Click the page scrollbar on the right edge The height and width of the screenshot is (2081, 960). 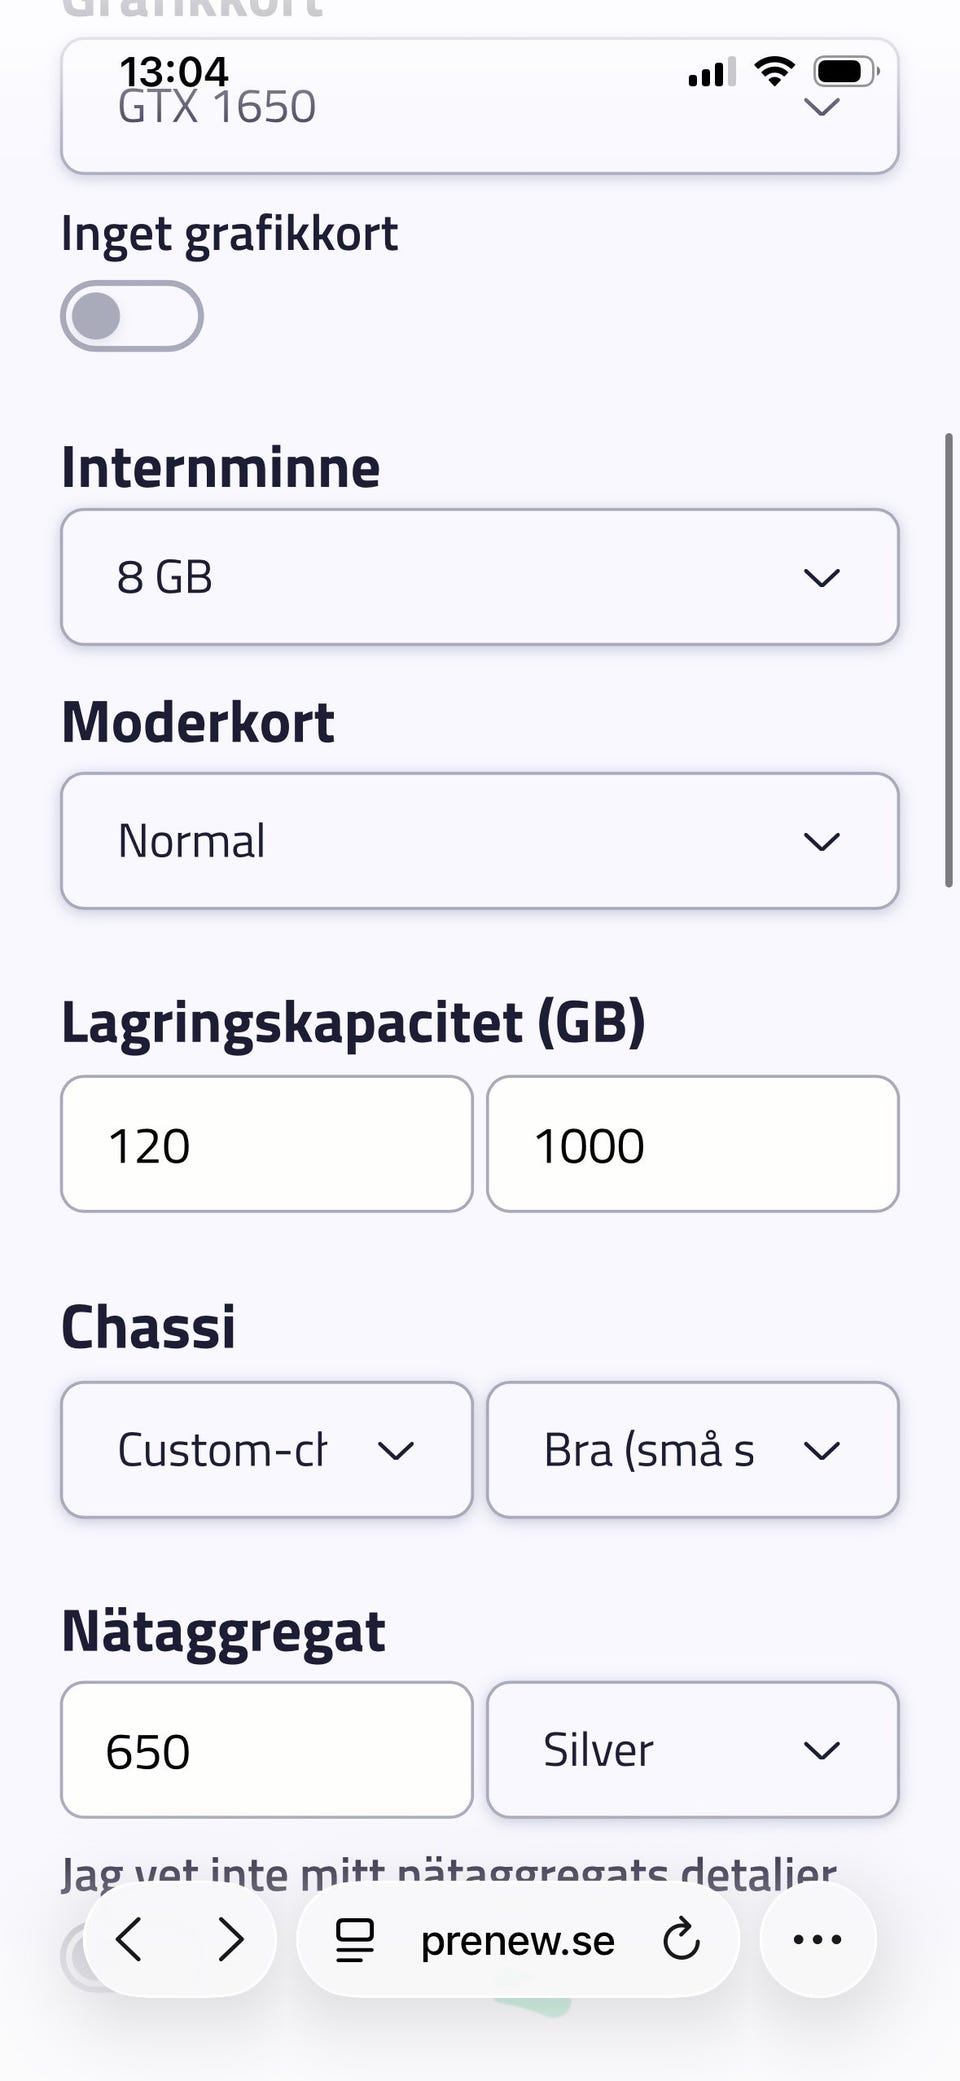(948, 660)
